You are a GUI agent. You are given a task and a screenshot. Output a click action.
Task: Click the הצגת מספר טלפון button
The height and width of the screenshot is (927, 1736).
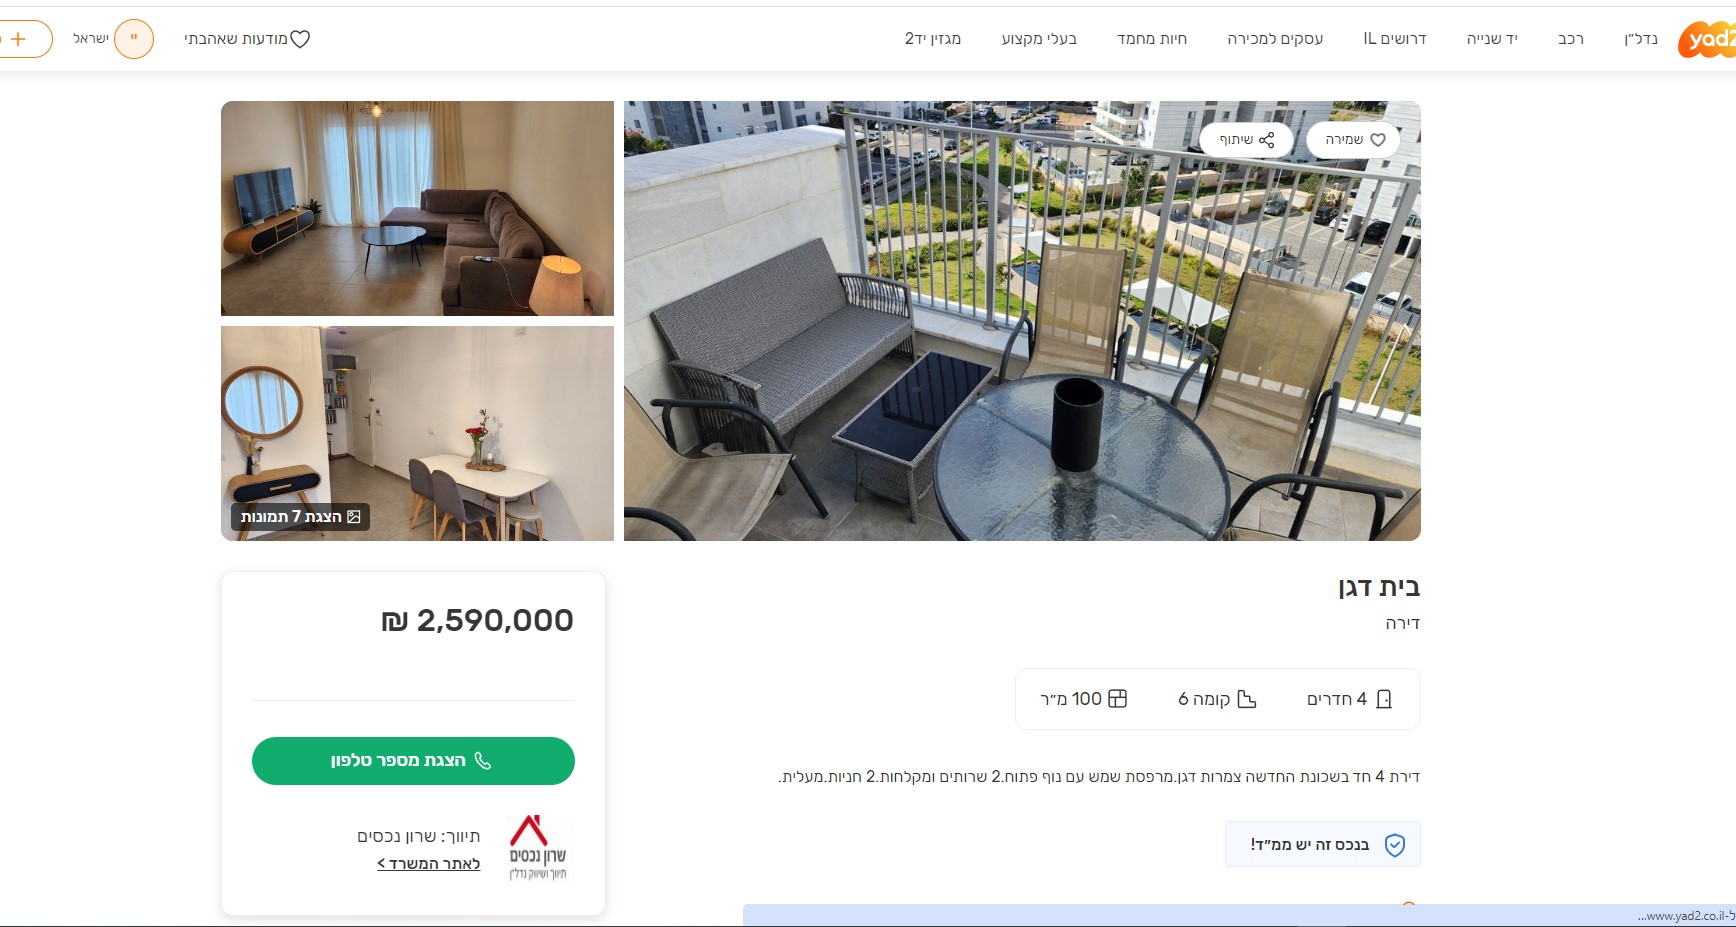pos(413,761)
